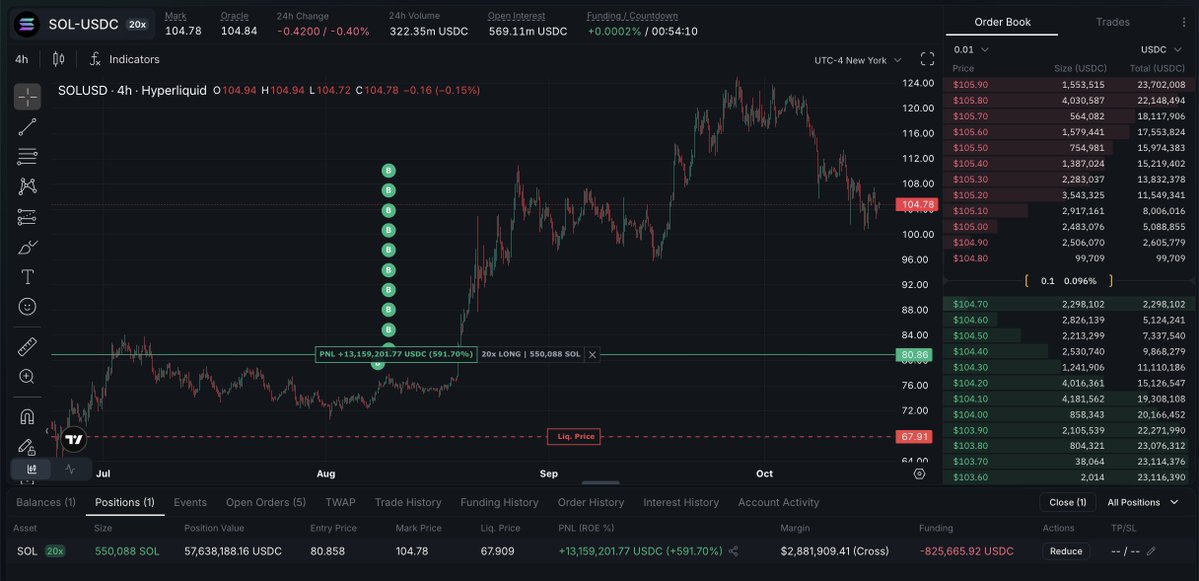Open chart settings gear
Screen dimensions: 1199x581
point(919,474)
